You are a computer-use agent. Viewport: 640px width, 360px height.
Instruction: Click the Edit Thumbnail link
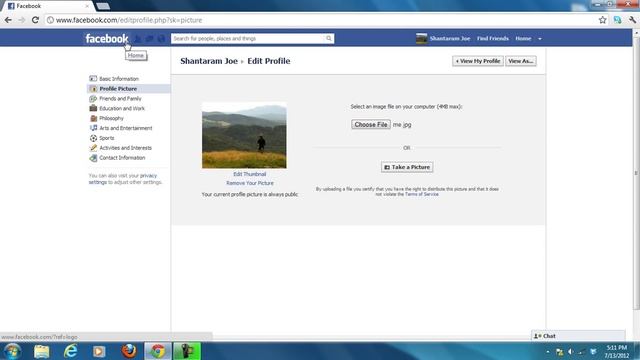click(249, 174)
